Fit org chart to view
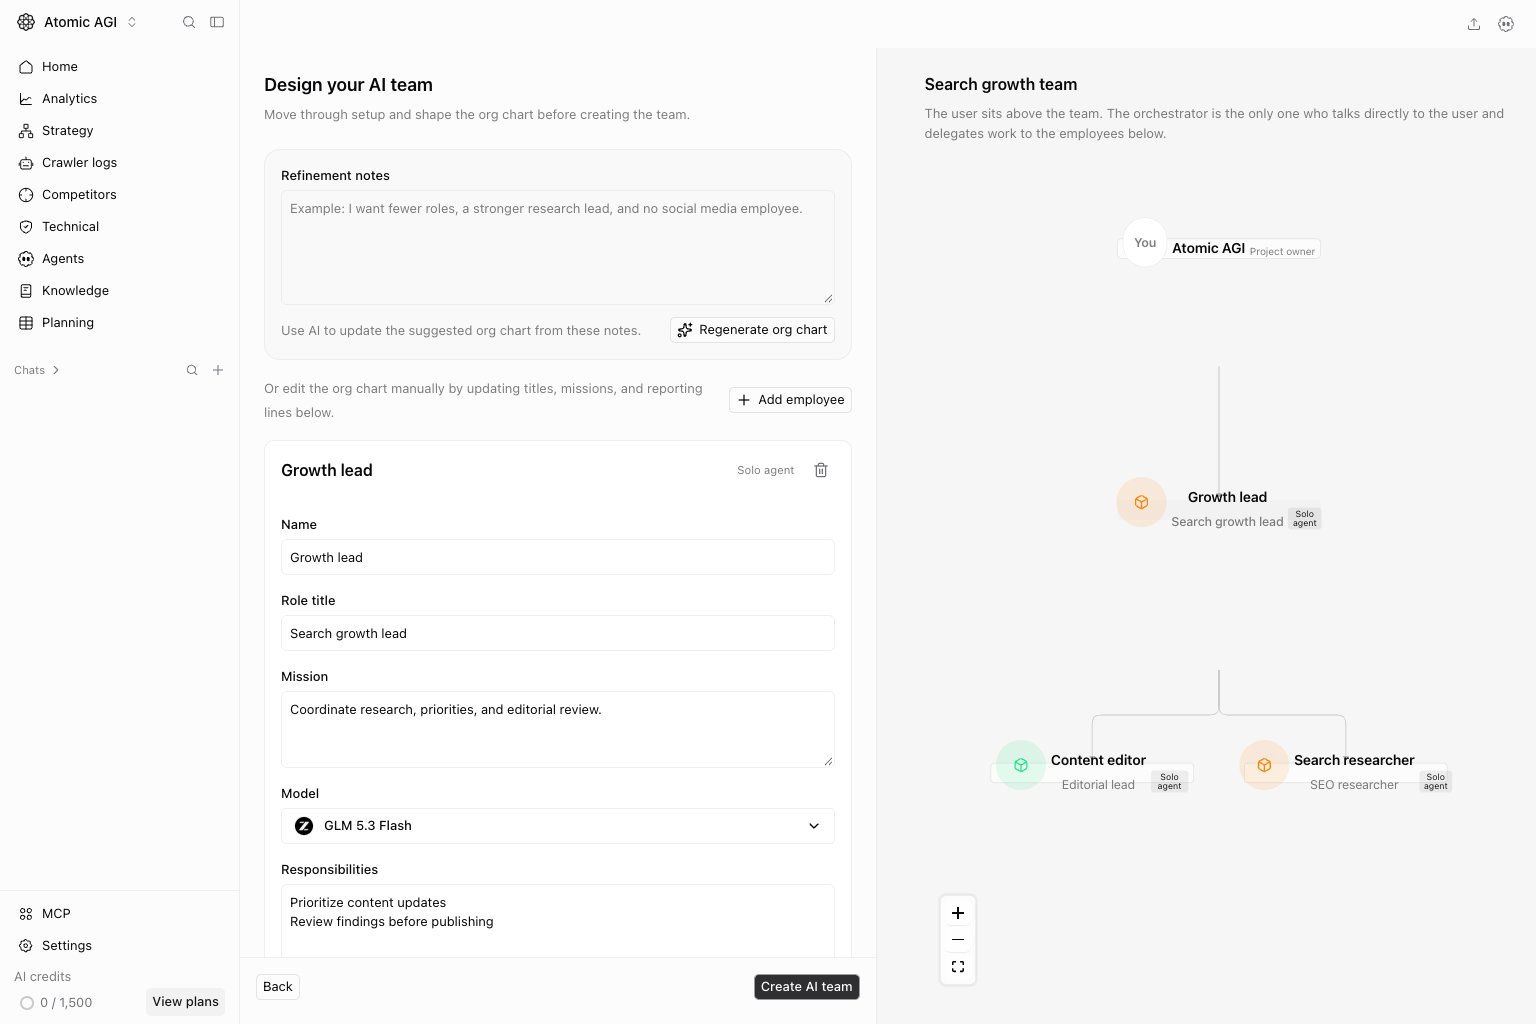This screenshot has height=1024, width=1536. click(958, 967)
